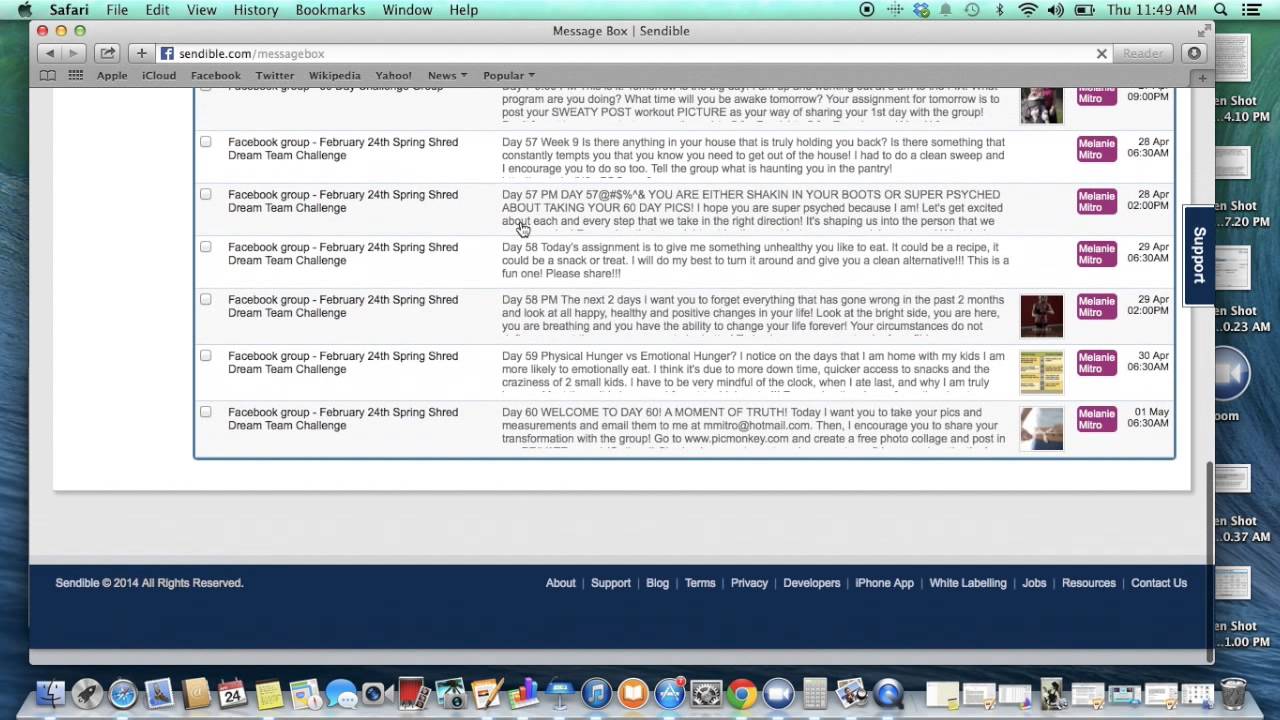This screenshot has width=1280, height=720.
Task: Expand the Popular bookmarks dropdown
Action: click(x=508, y=75)
